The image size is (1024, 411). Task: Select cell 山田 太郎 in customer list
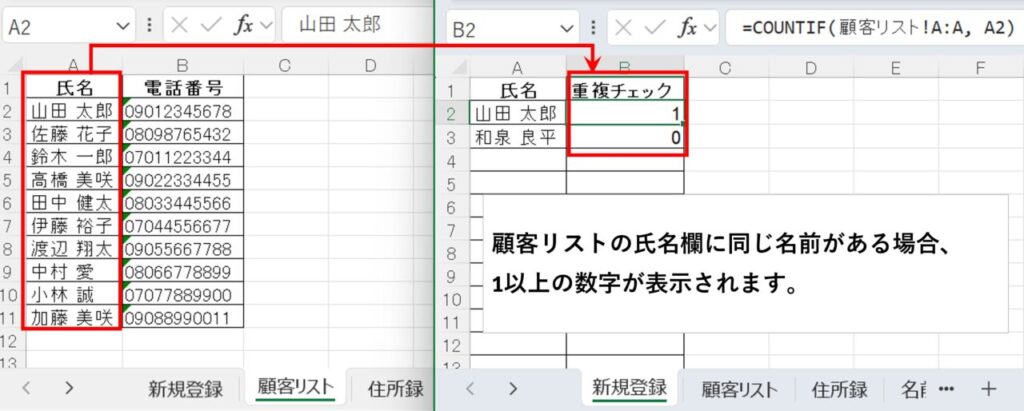72,110
